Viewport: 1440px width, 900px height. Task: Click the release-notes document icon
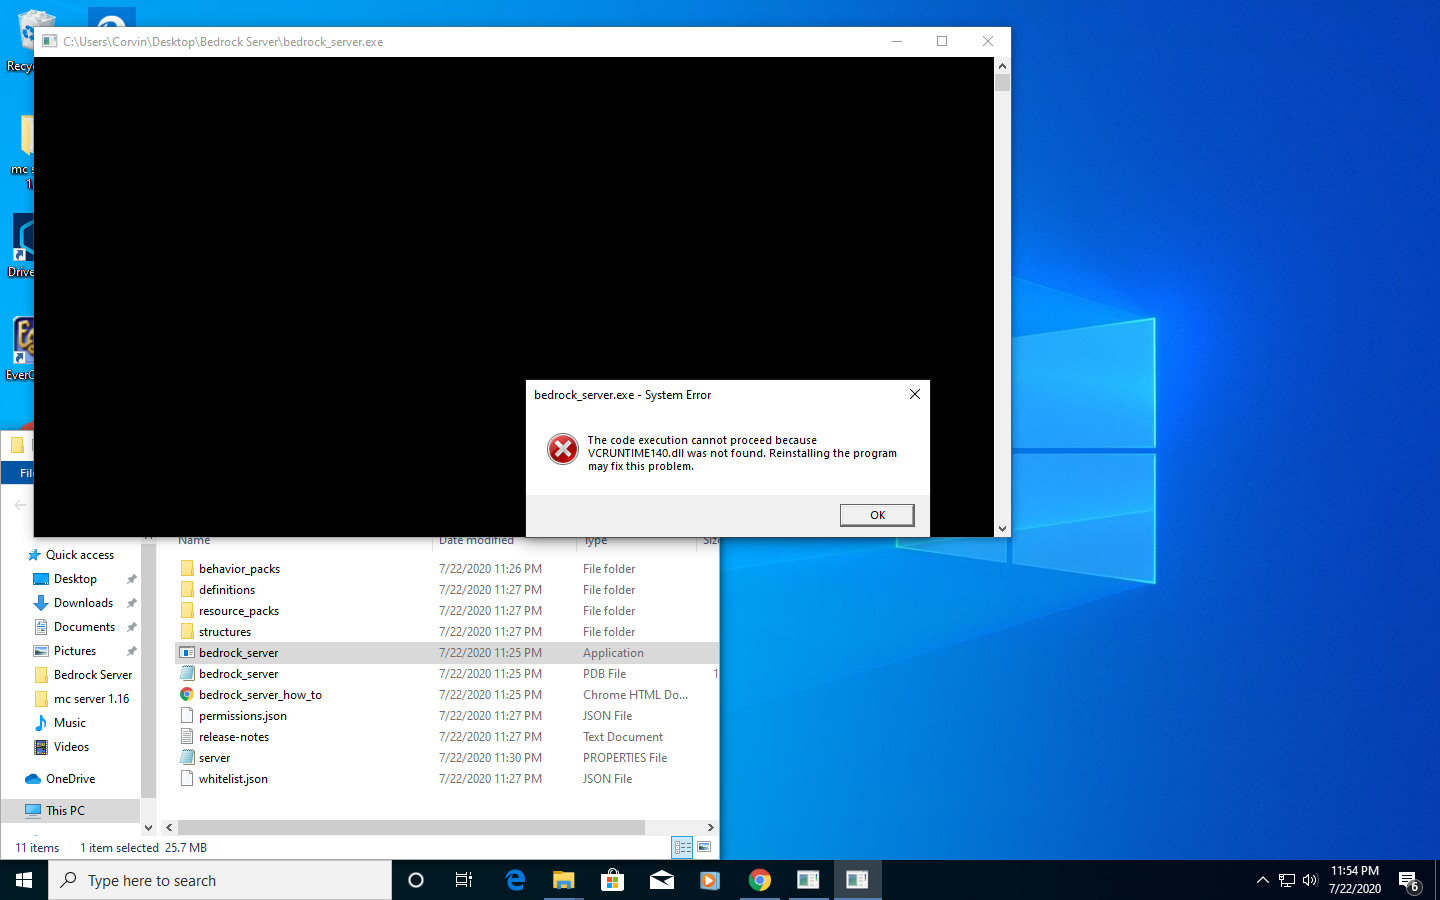(x=187, y=736)
